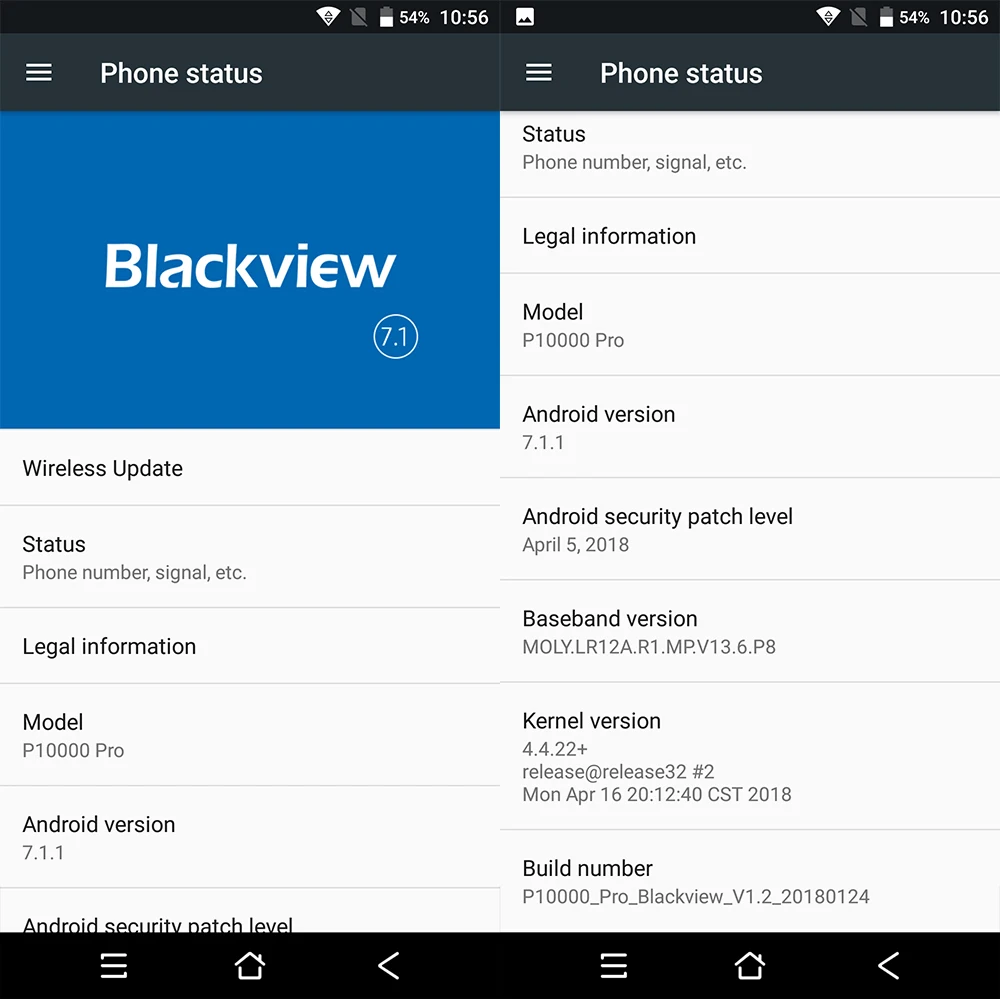1000x999 pixels.
Task: Open Legal information on left screen
Action: [x=250, y=646]
